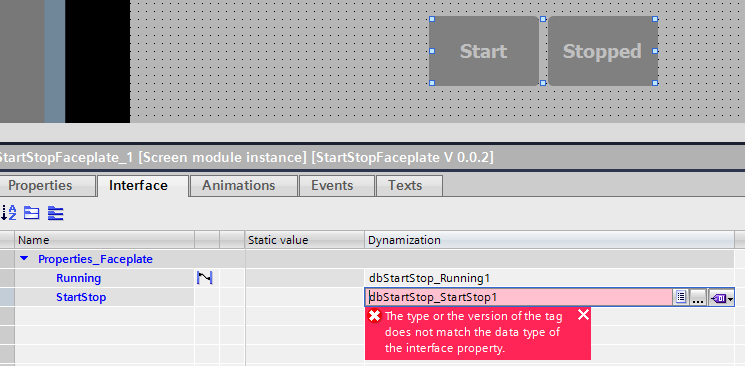
Task: Collapse the Properties_Faceplate group
Action: (25, 259)
